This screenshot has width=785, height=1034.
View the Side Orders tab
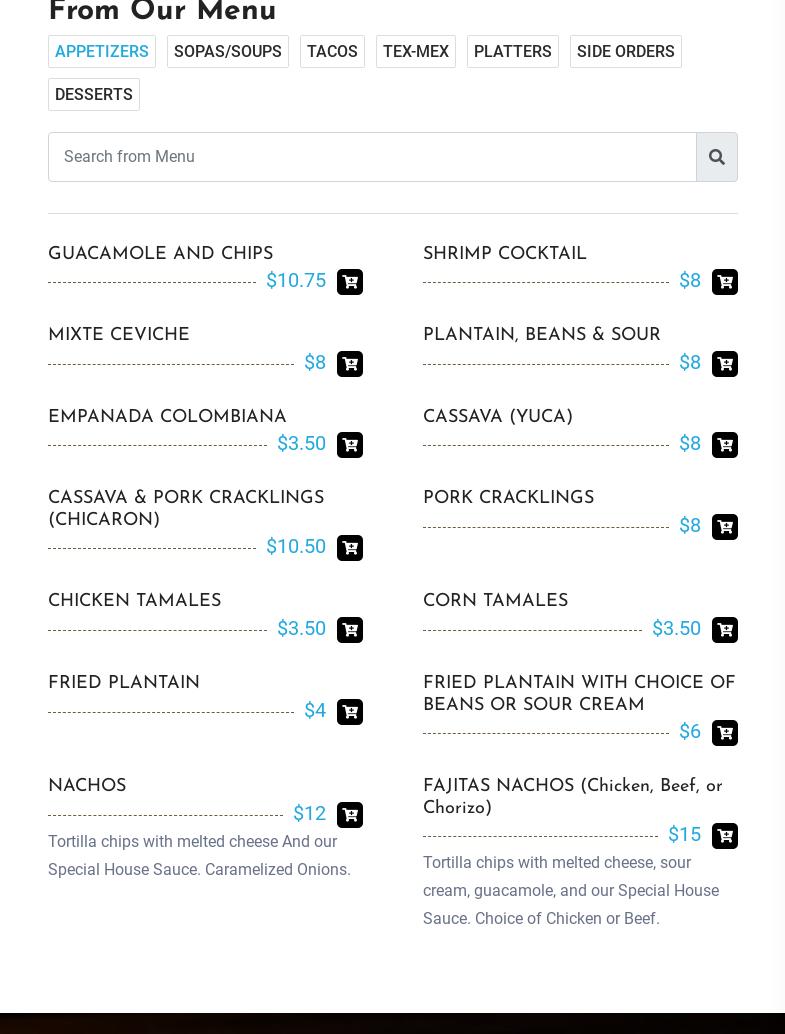click(626, 52)
